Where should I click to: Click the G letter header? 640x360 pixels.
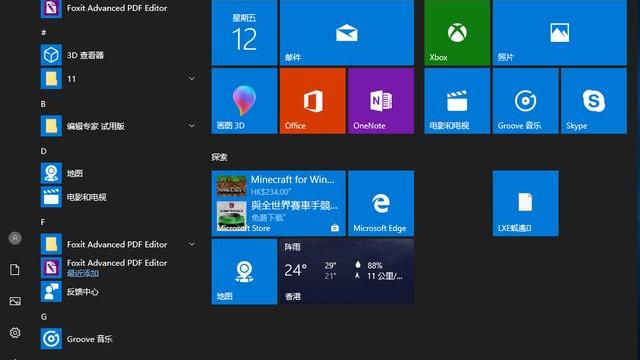43,316
